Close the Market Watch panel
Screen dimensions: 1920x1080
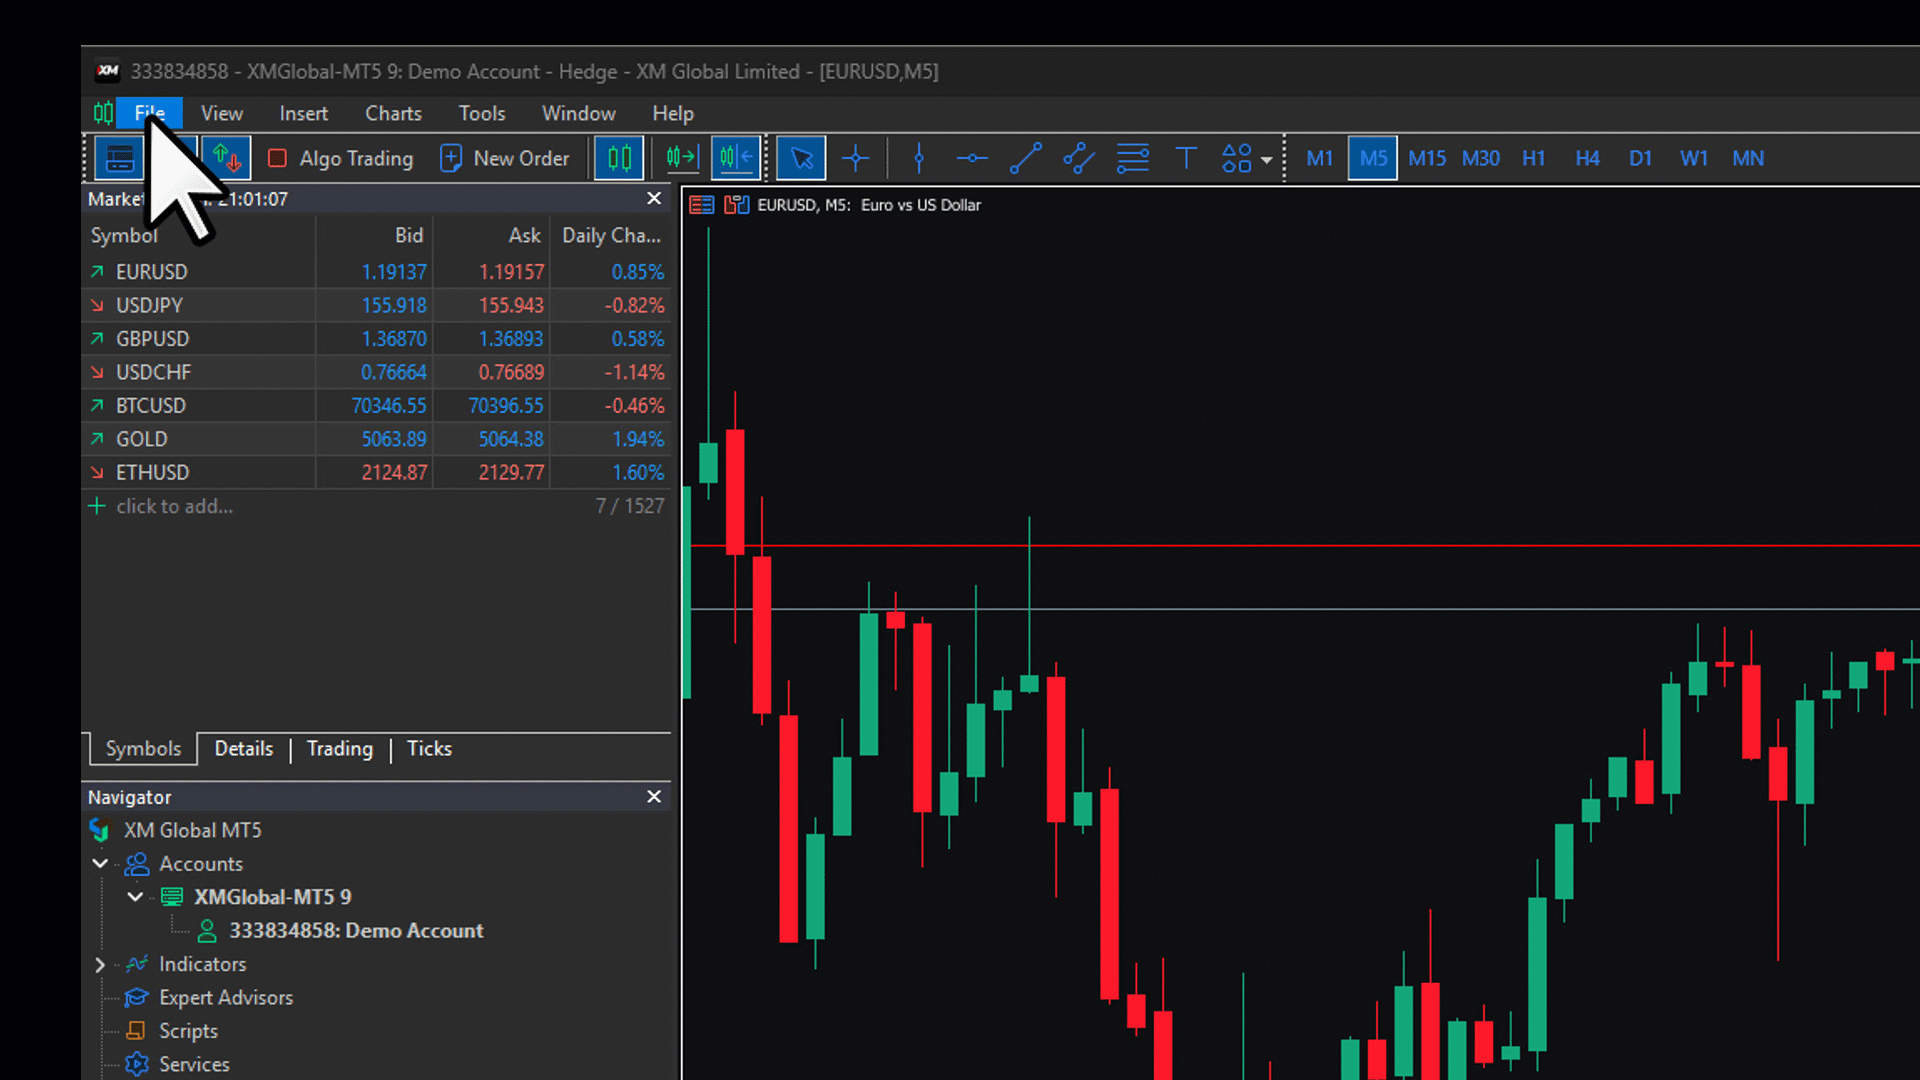pyautogui.click(x=654, y=198)
